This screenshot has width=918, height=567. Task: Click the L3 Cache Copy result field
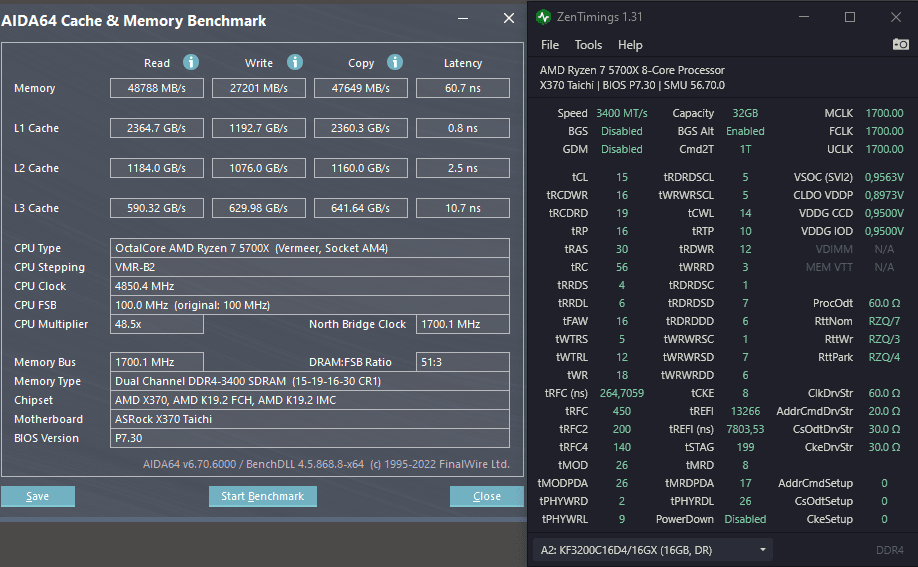tap(361, 208)
